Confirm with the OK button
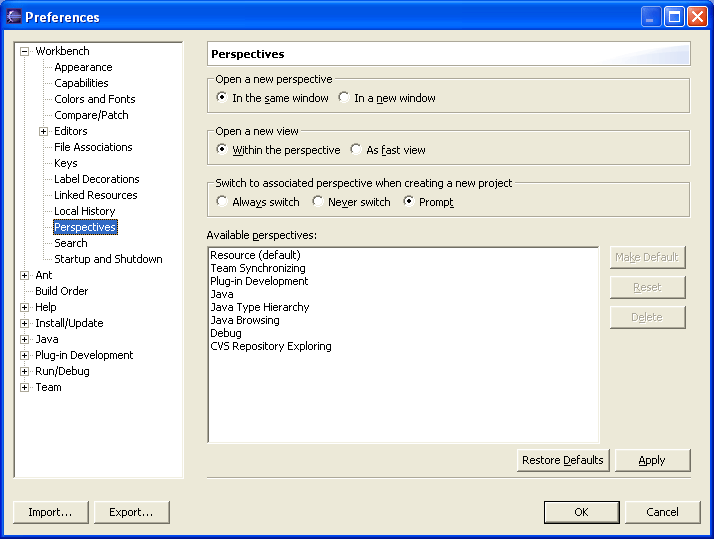 581,512
